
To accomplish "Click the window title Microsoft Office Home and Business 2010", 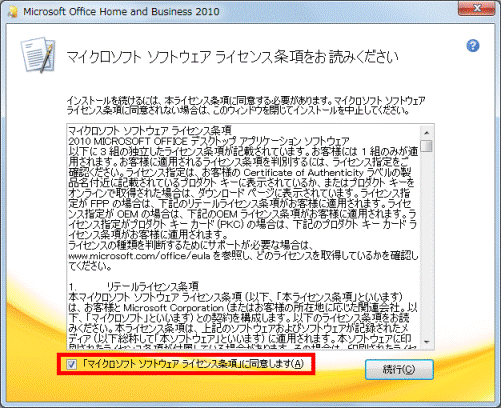I will (x=121, y=12).
